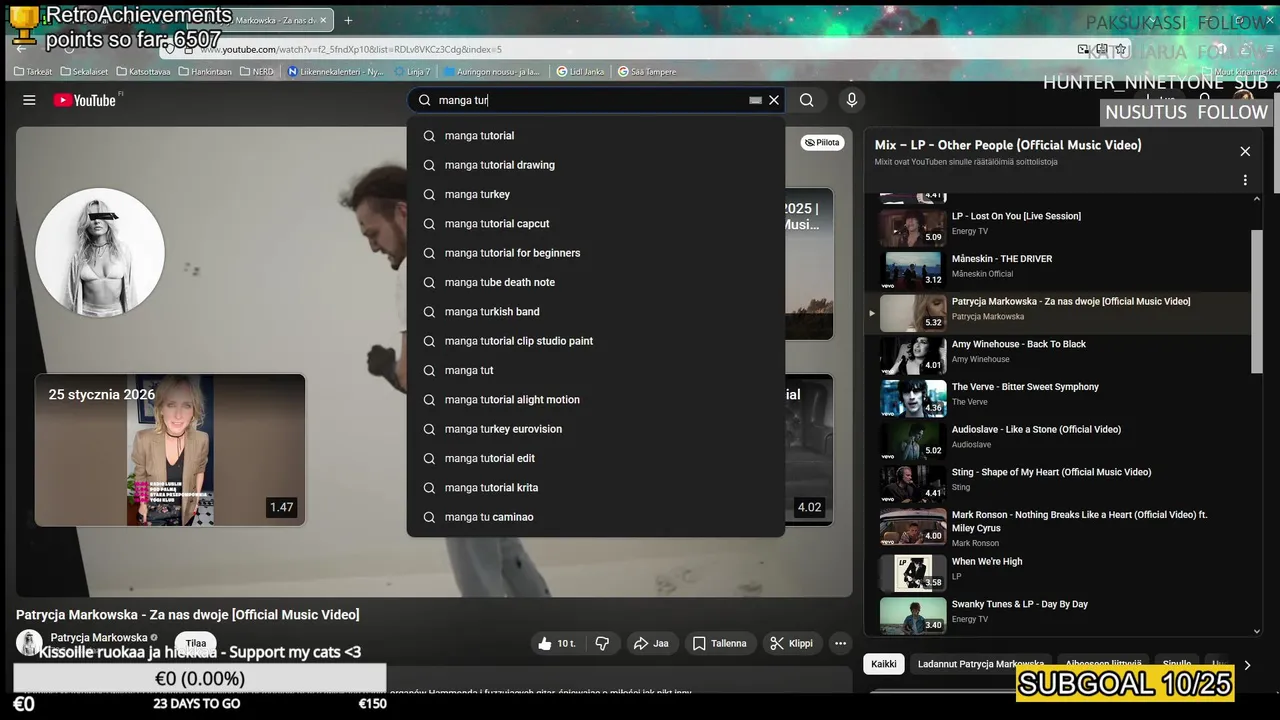
Task: Select Ladannut Patrycja Markowska chip
Action: tap(980, 664)
